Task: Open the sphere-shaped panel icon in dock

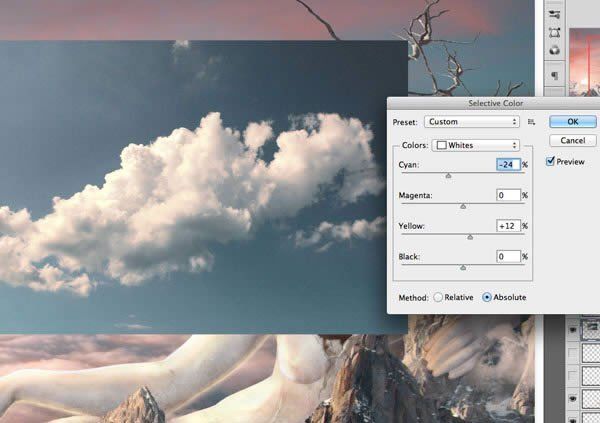Action: pyautogui.click(x=554, y=50)
